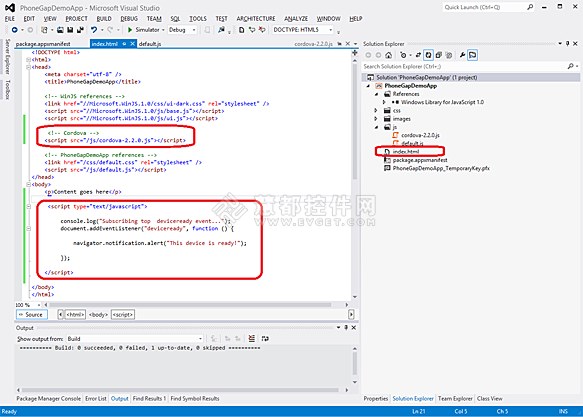Click the Save file toolbar icon
The height and width of the screenshot is (417, 583).
coord(70,30)
